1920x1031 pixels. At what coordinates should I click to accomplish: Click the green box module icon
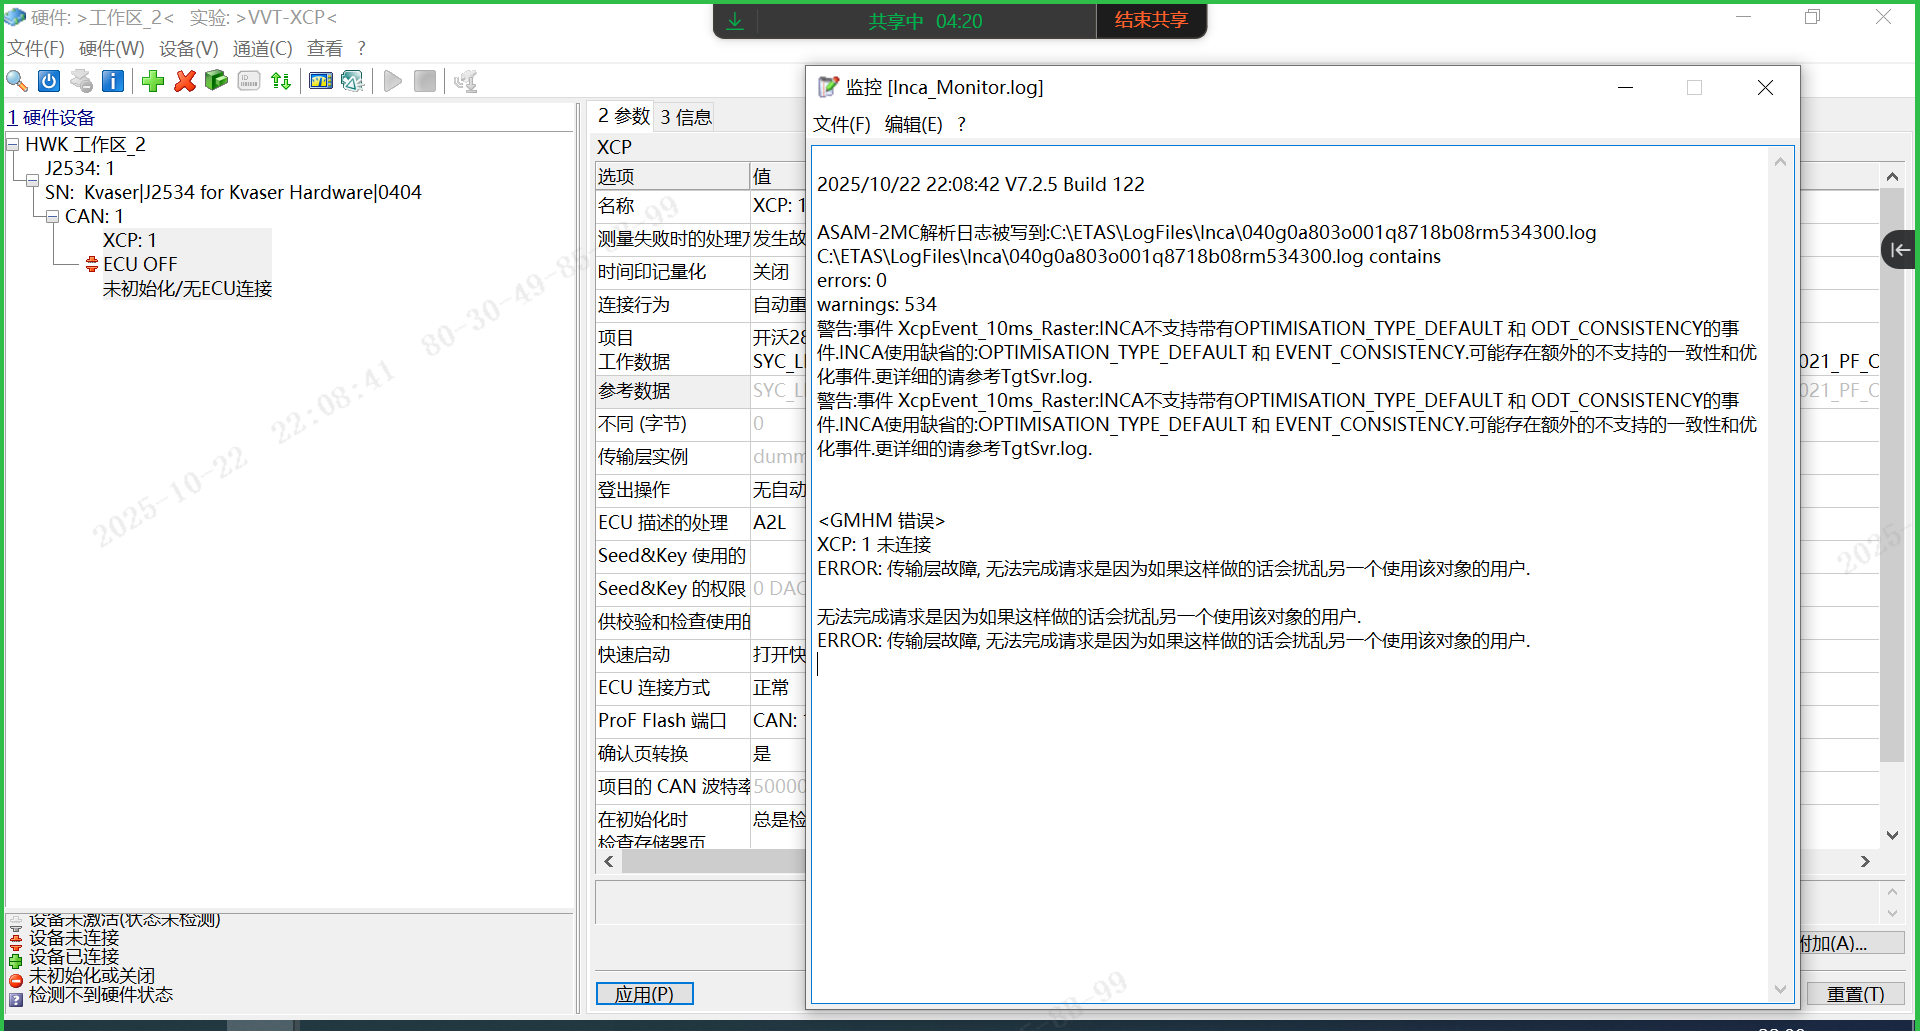click(216, 81)
